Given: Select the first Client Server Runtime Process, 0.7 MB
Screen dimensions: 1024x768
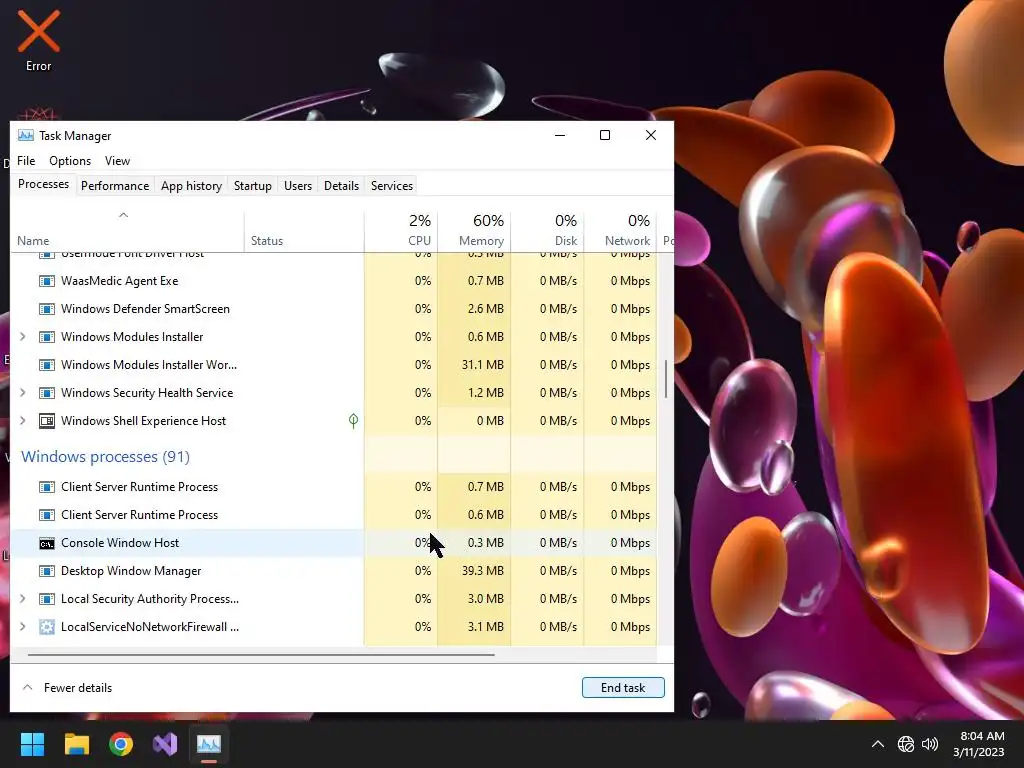Looking at the screenshot, I should [334, 487].
